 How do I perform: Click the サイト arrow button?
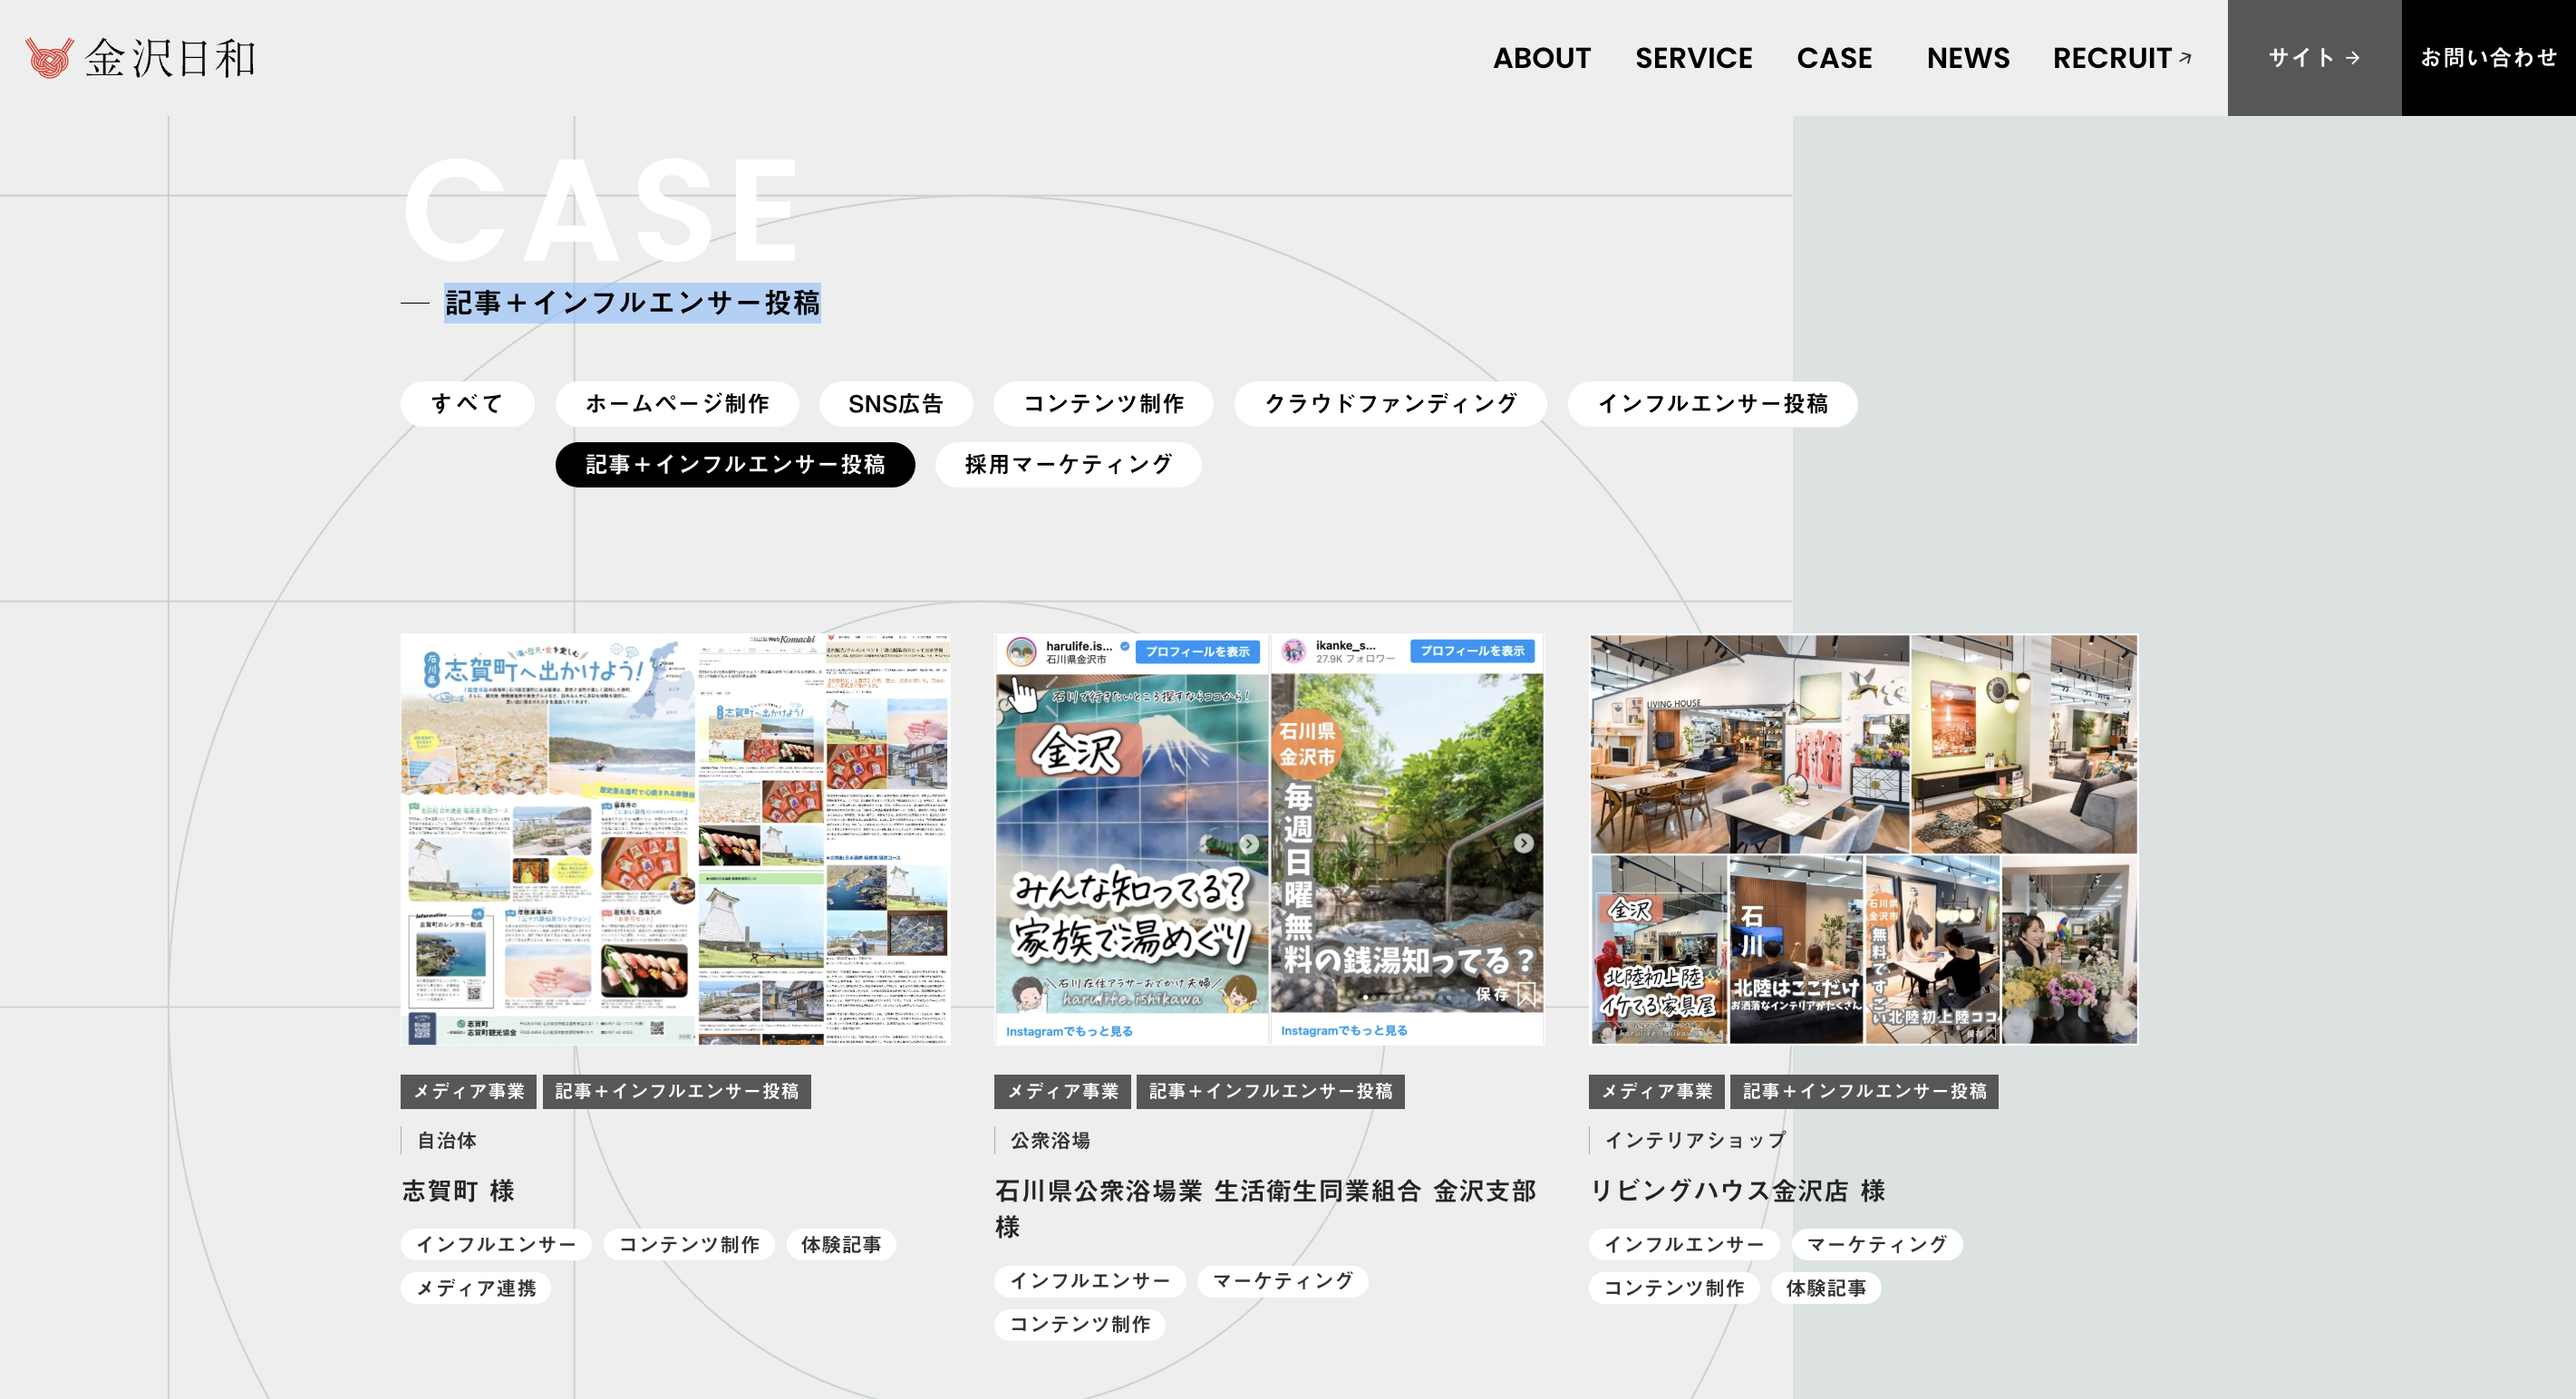pos(2314,58)
